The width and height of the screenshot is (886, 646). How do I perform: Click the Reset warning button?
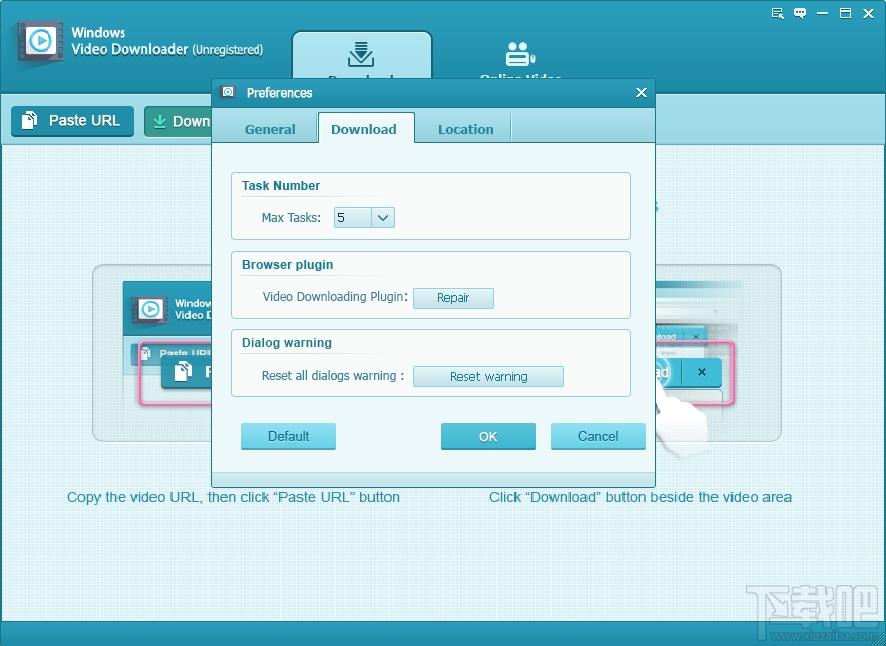tap(488, 376)
